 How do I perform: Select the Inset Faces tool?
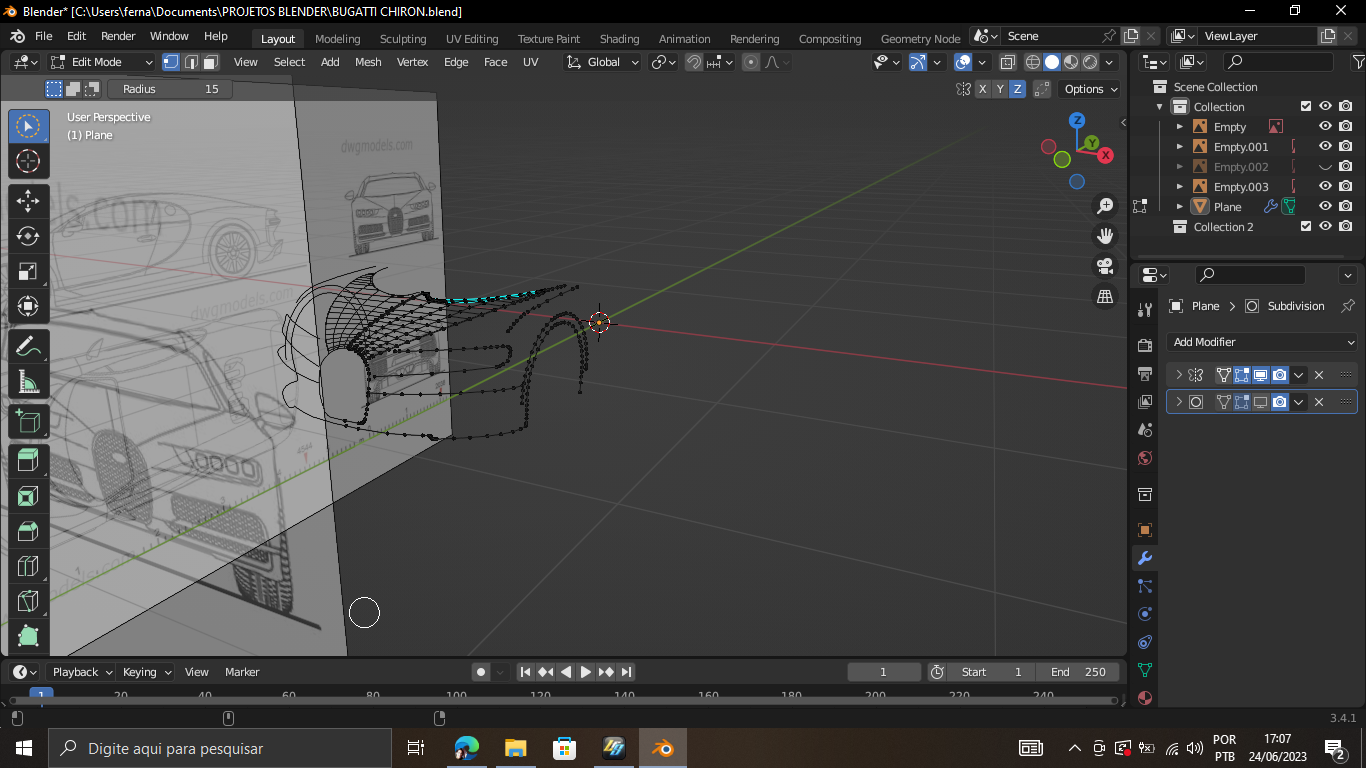click(x=28, y=496)
